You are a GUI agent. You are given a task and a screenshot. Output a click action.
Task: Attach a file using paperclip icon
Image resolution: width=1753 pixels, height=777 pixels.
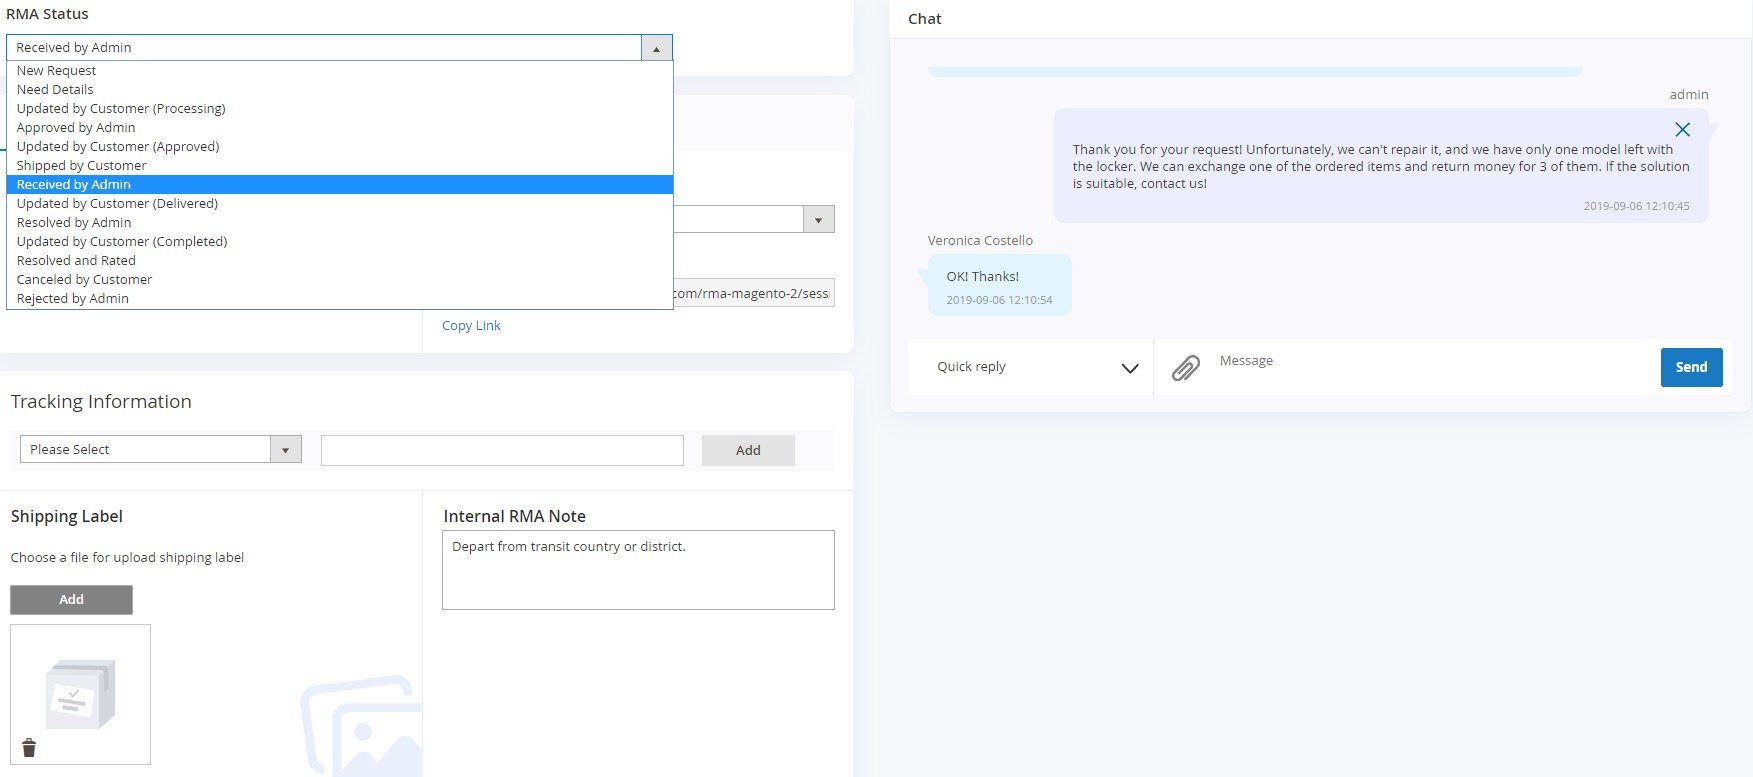coord(1186,368)
